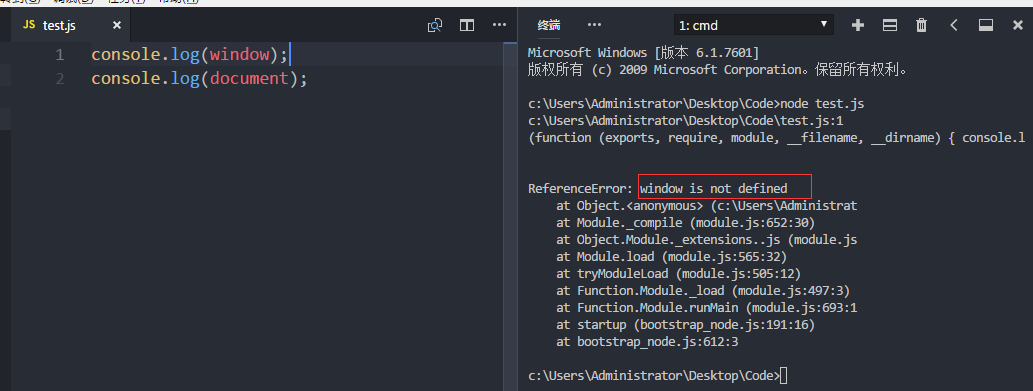Viewport: 1033px width, 391px height.
Task: Maximize the terminal panel size
Action: (986, 25)
